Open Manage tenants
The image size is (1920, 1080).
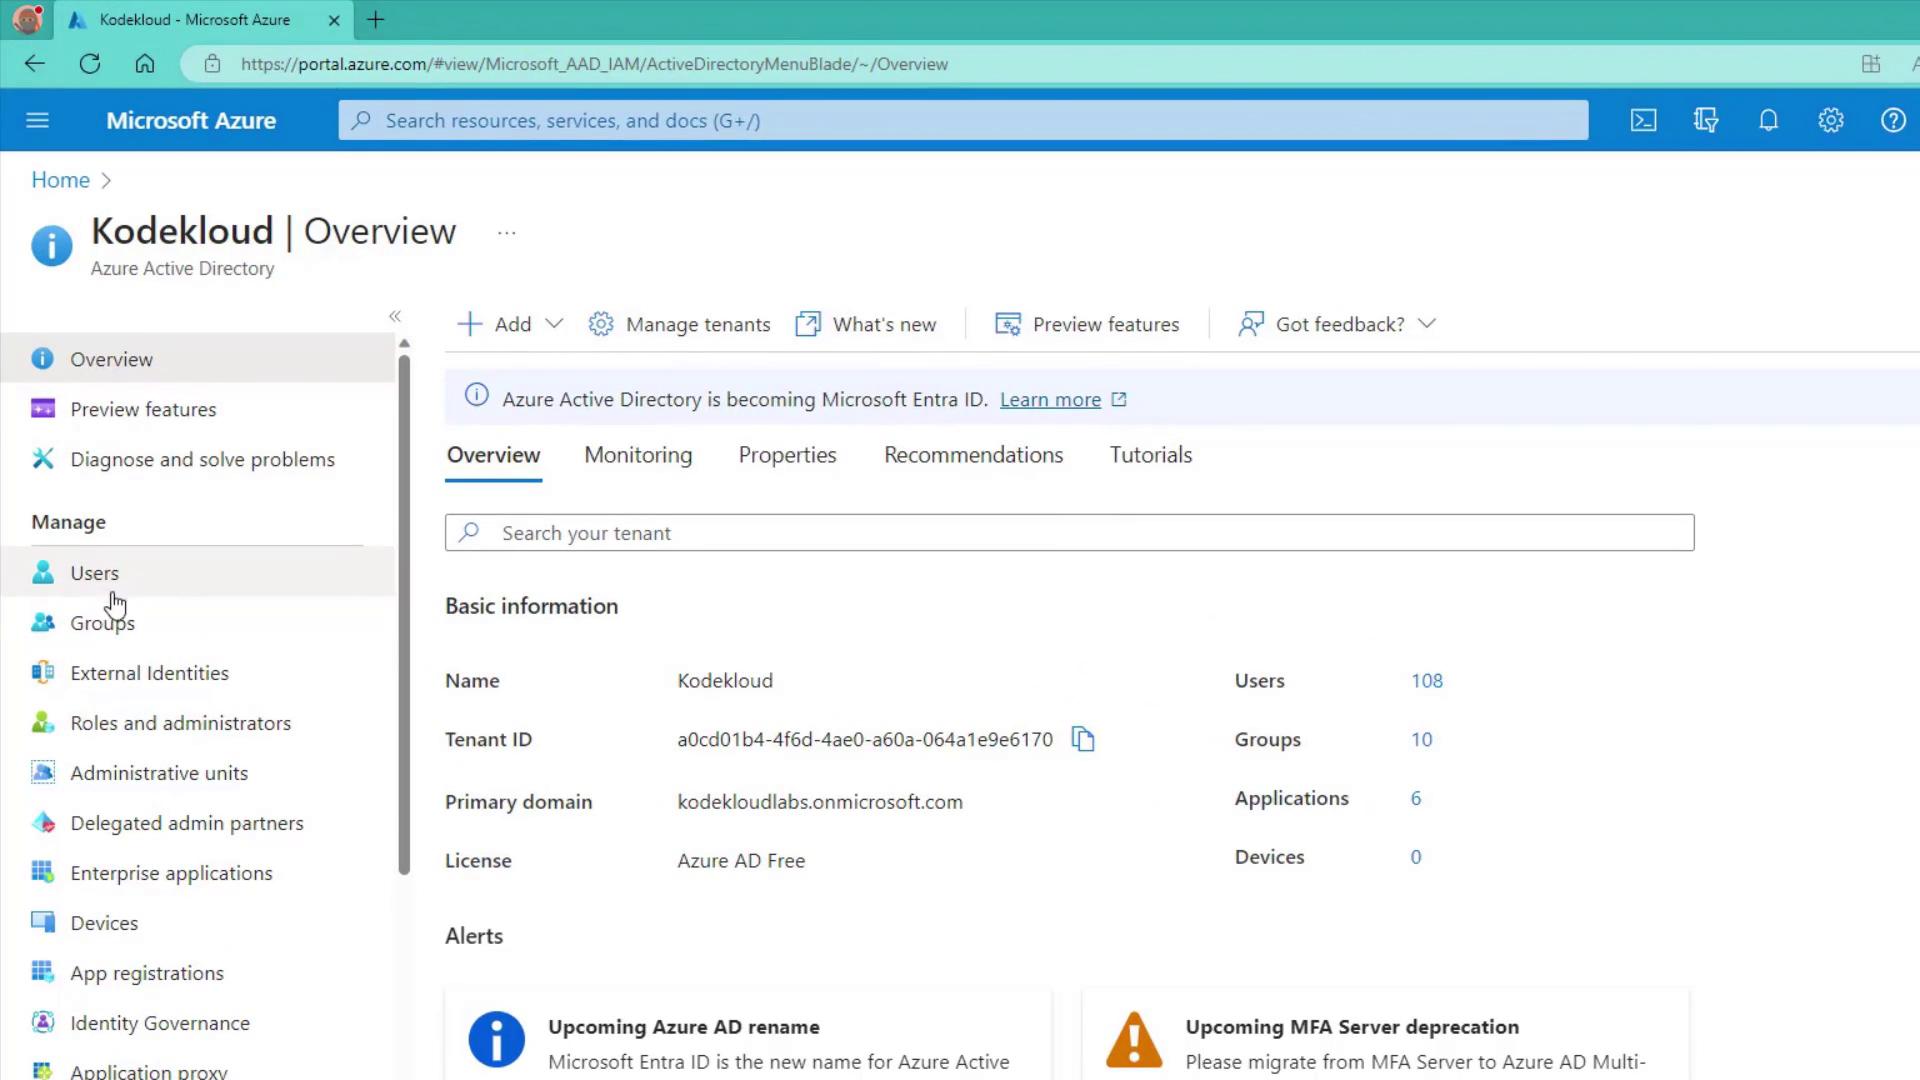pyautogui.click(x=680, y=324)
